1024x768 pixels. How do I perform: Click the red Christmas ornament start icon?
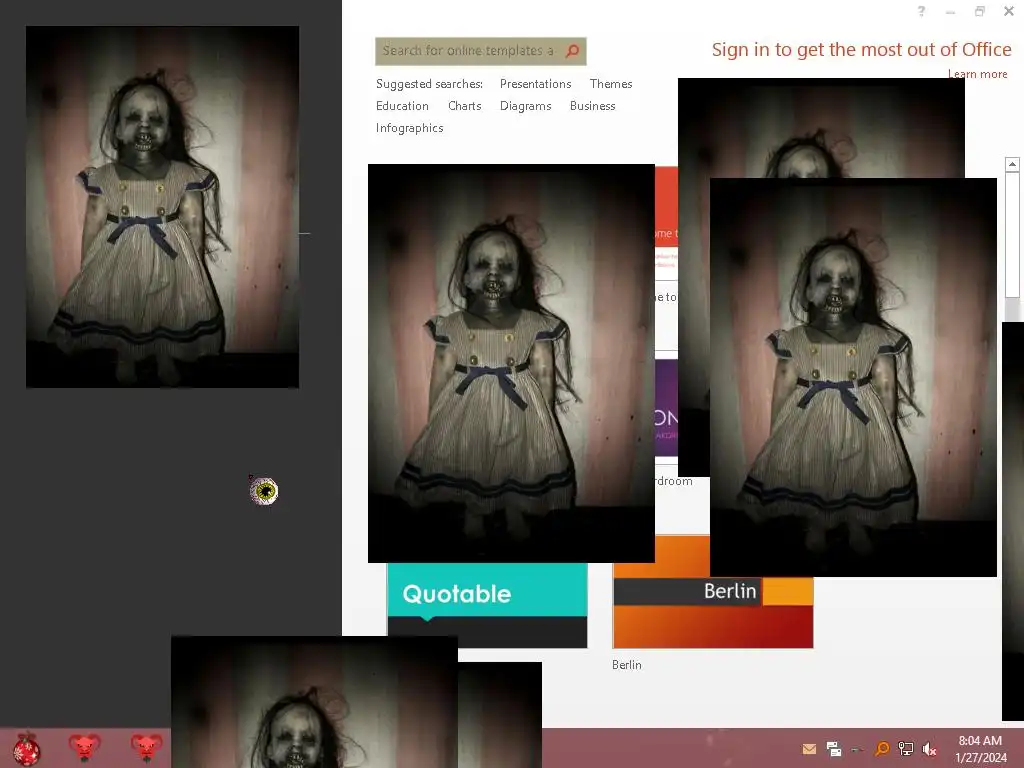click(x=26, y=748)
